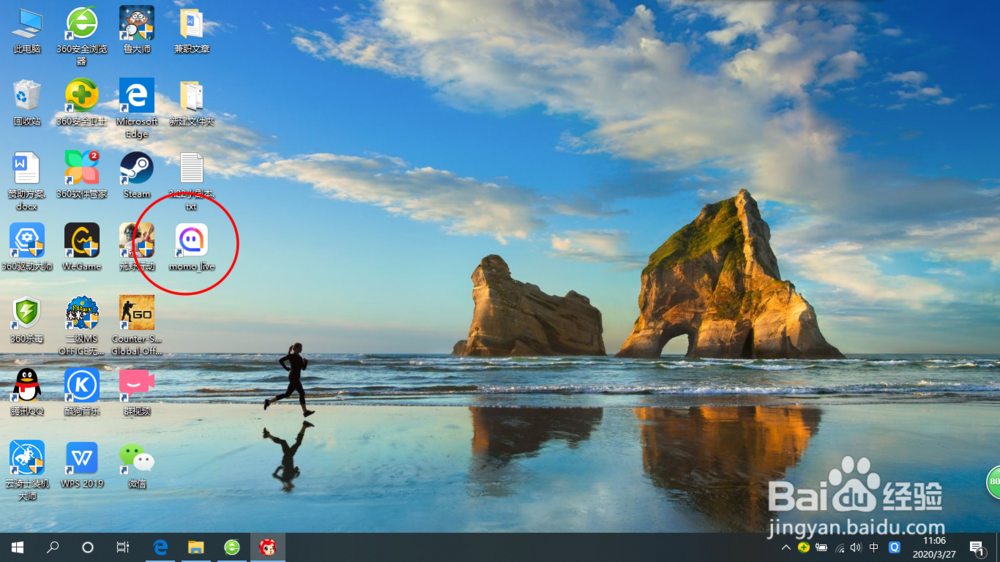Open 360 security tray icon

(804, 547)
